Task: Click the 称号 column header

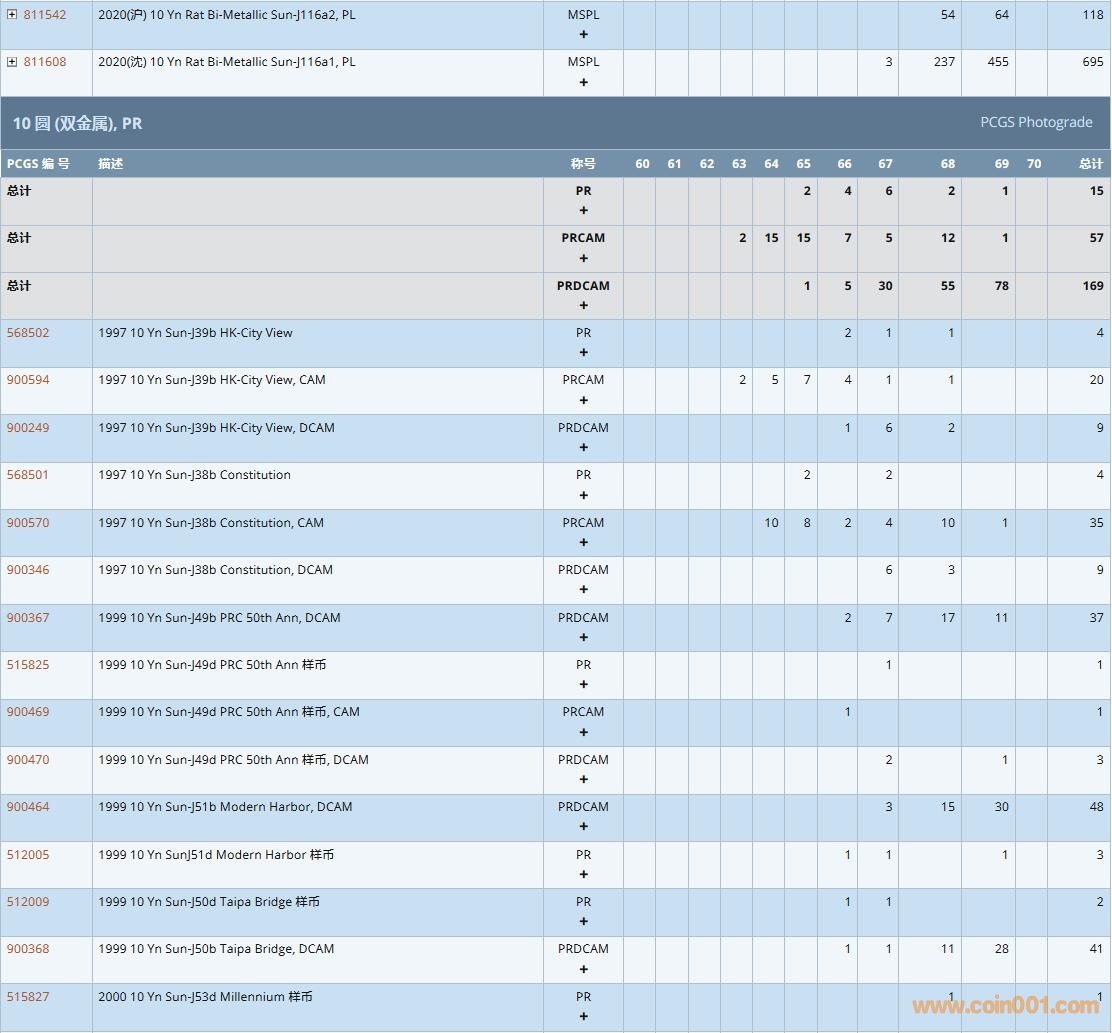Action: coord(583,164)
